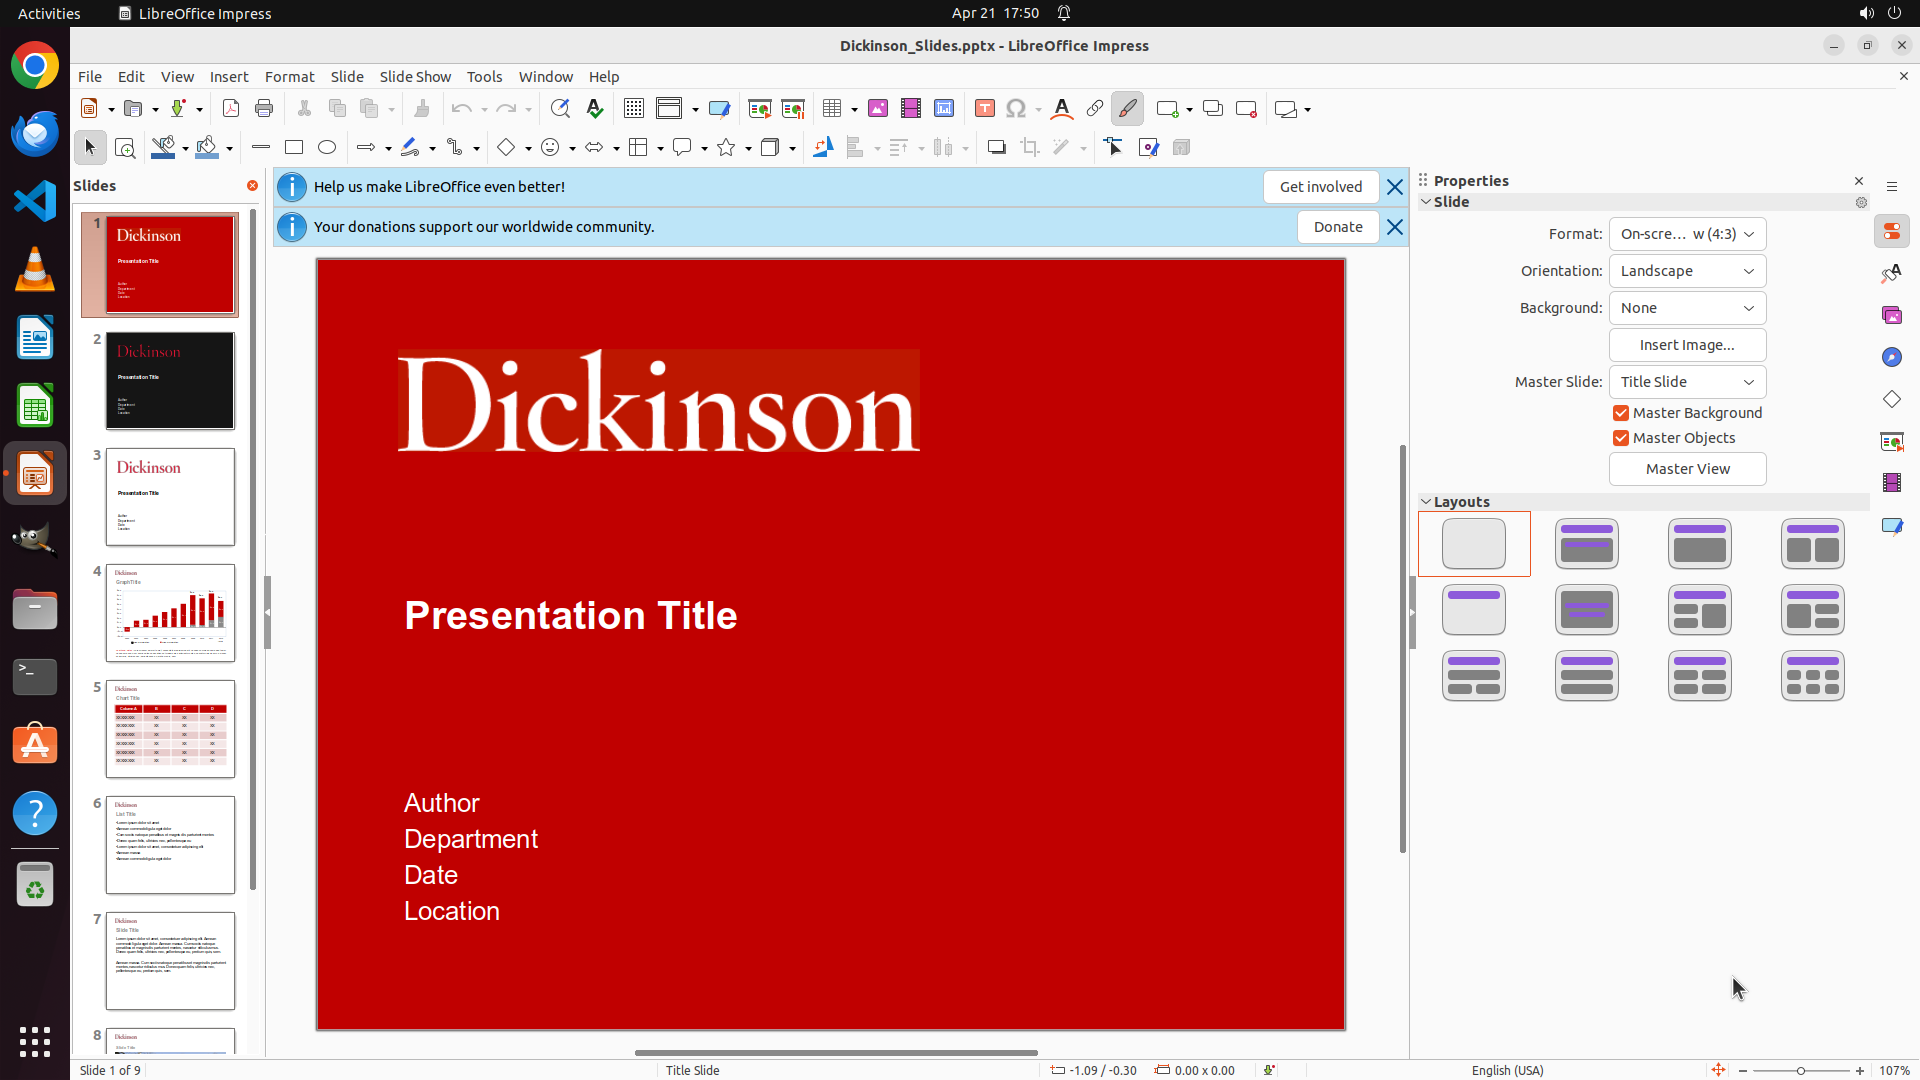This screenshot has width=1920, height=1080.
Task: Click the Insert Image button
Action: pos(1687,345)
